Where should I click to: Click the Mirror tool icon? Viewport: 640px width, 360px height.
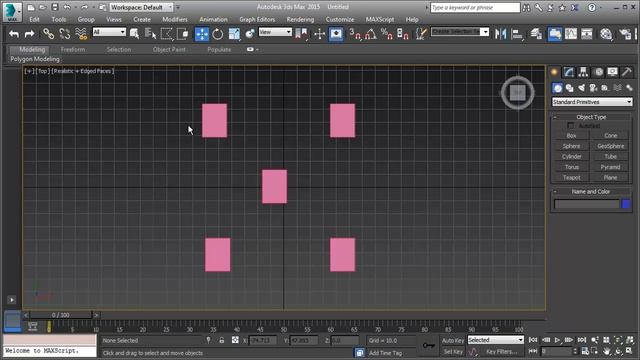(x=500, y=34)
